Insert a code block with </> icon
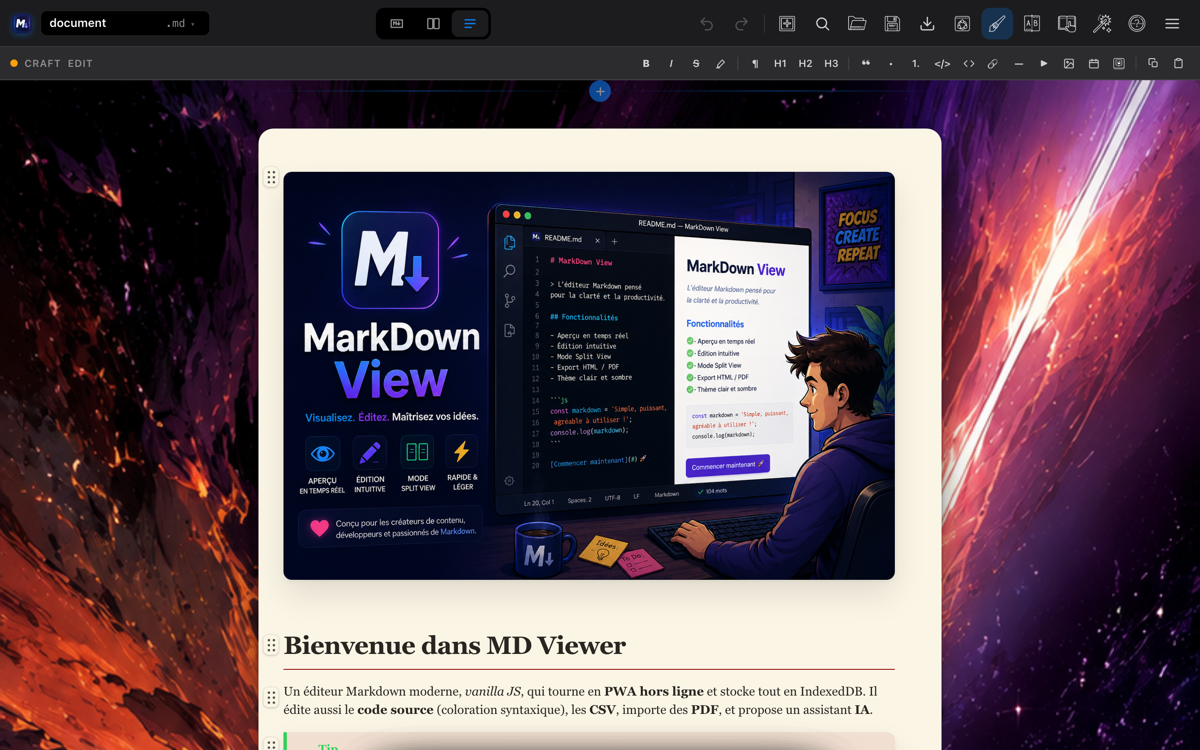The image size is (1200, 750). point(942,63)
